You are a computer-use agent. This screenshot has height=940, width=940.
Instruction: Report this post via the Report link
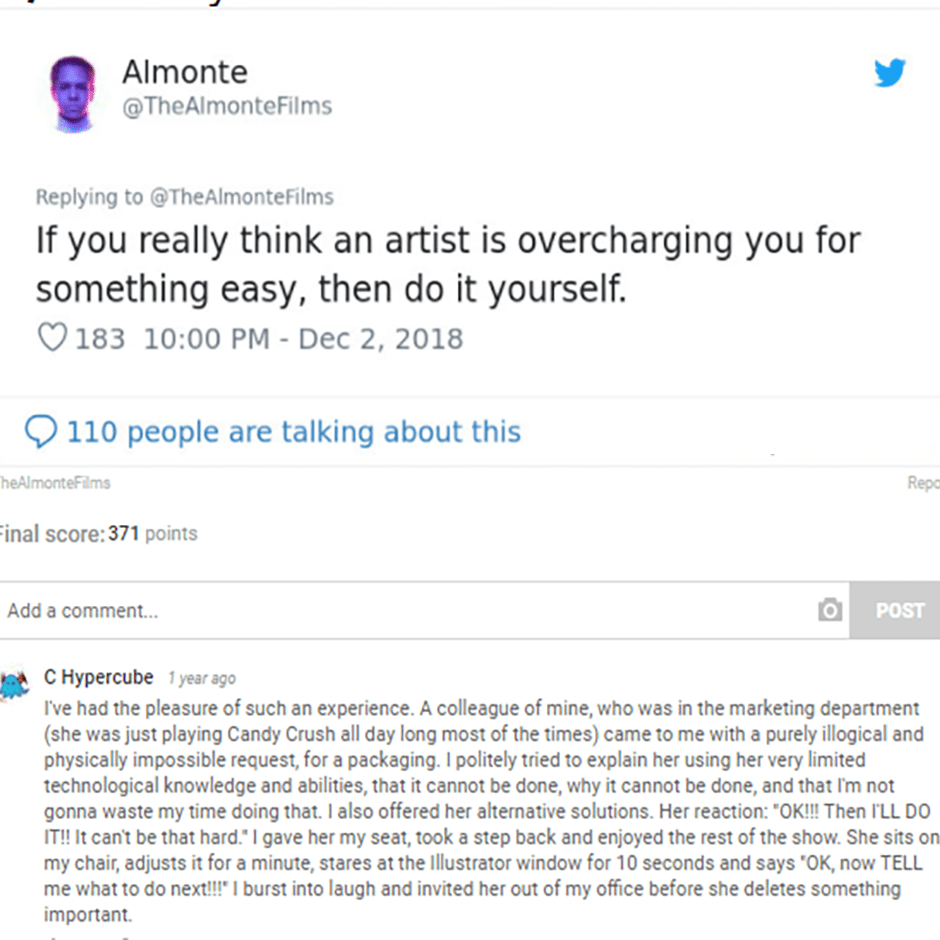click(x=923, y=483)
